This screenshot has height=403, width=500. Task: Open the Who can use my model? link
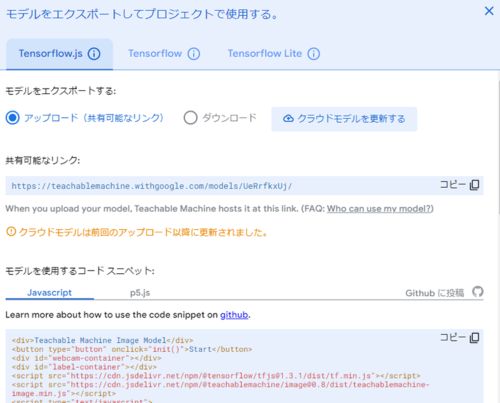(379, 209)
